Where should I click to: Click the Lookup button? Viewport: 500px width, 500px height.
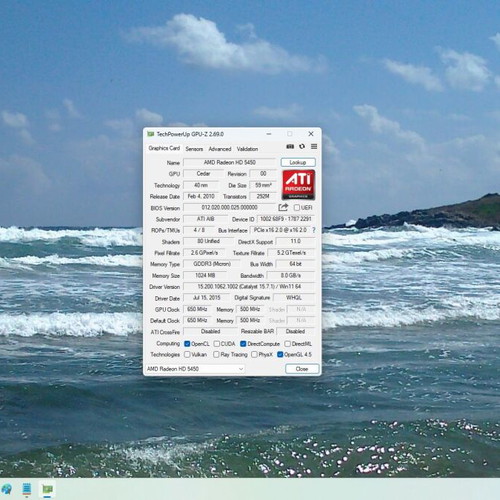[298, 162]
